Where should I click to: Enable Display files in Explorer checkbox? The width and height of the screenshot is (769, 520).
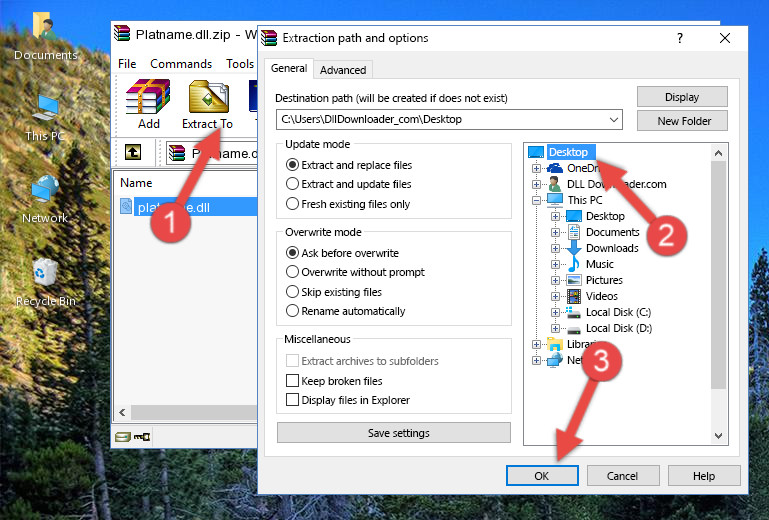click(x=292, y=400)
